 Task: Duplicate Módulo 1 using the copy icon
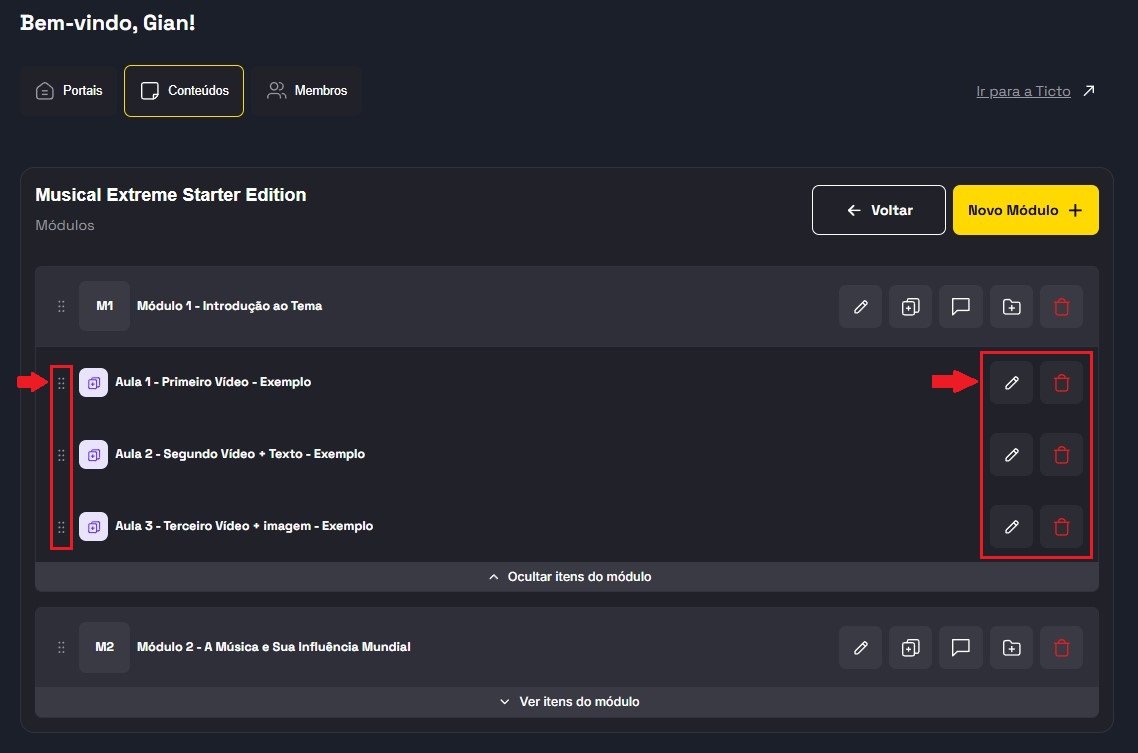pos(910,307)
